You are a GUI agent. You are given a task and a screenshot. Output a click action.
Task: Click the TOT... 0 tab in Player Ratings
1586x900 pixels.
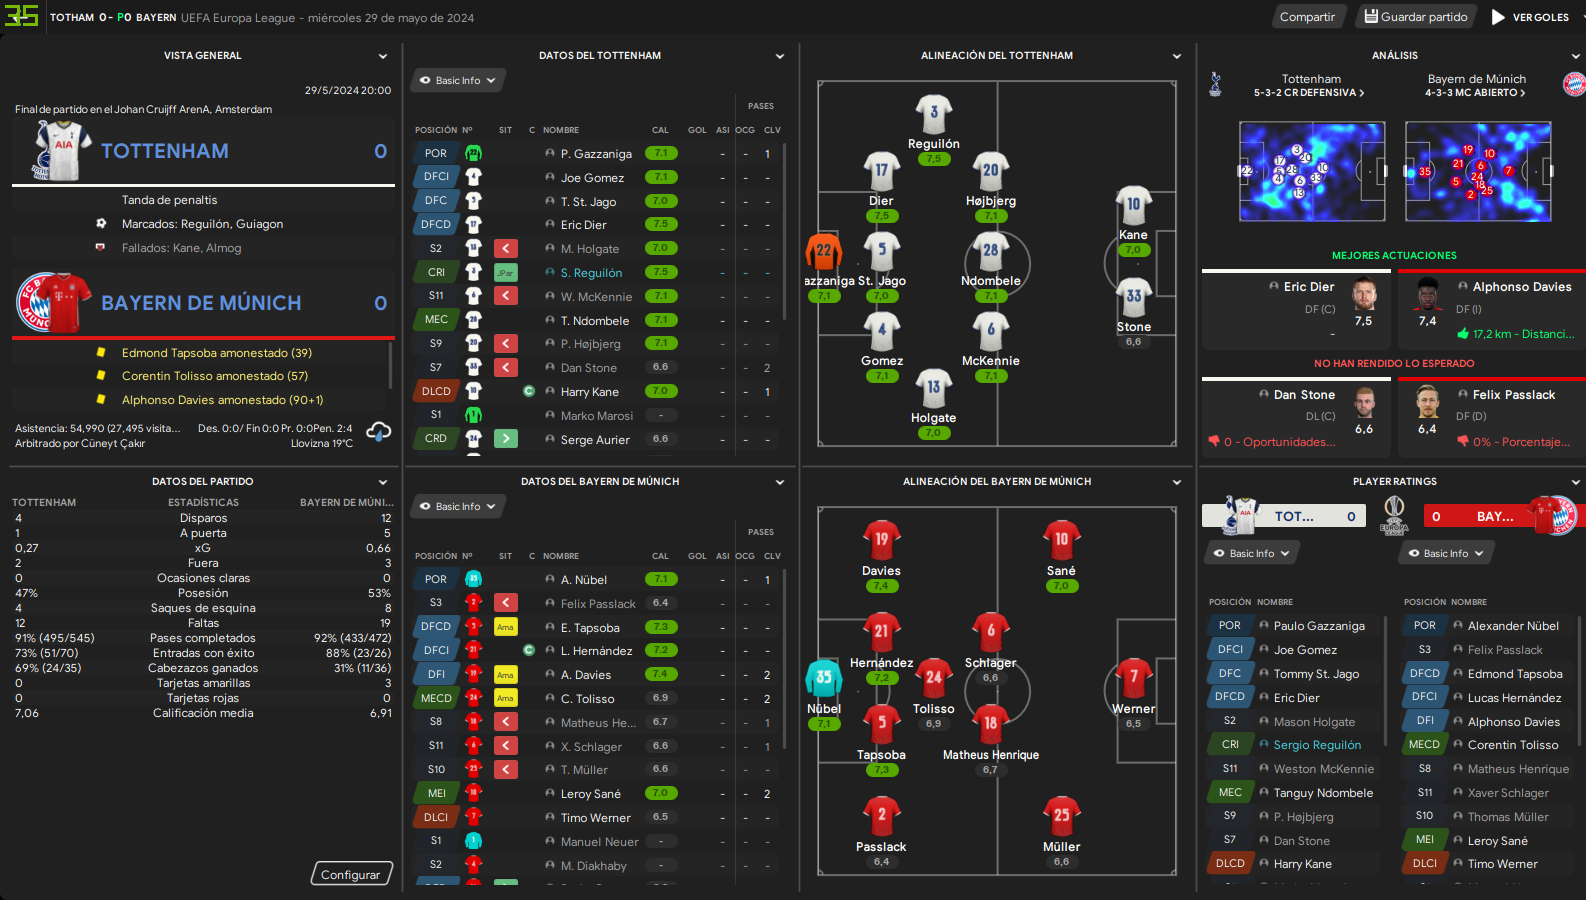click(1284, 516)
